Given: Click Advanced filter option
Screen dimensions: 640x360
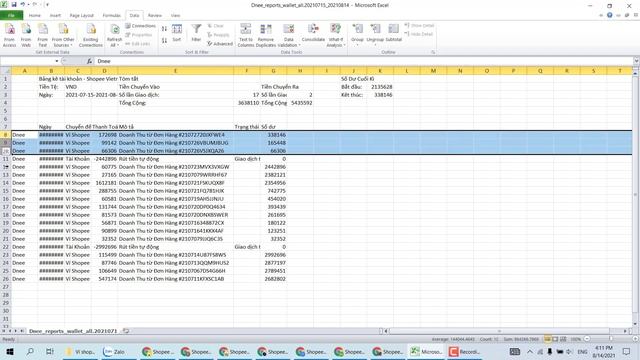Looking at the screenshot, I should [220, 44].
